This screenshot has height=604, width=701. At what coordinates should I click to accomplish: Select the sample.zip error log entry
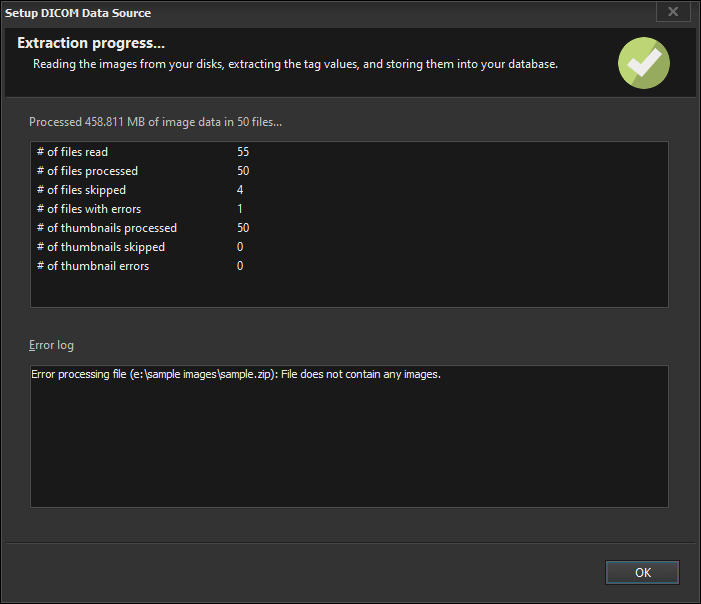click(236, 375)
